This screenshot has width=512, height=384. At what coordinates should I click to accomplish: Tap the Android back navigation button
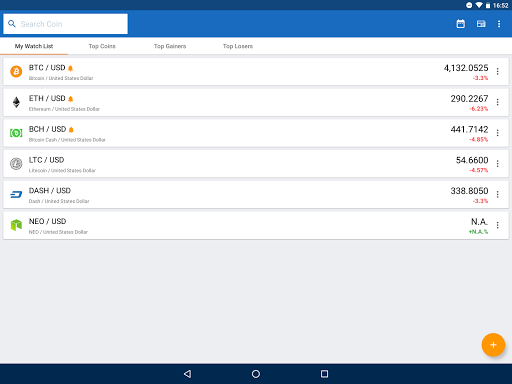(x=187, y=374)
